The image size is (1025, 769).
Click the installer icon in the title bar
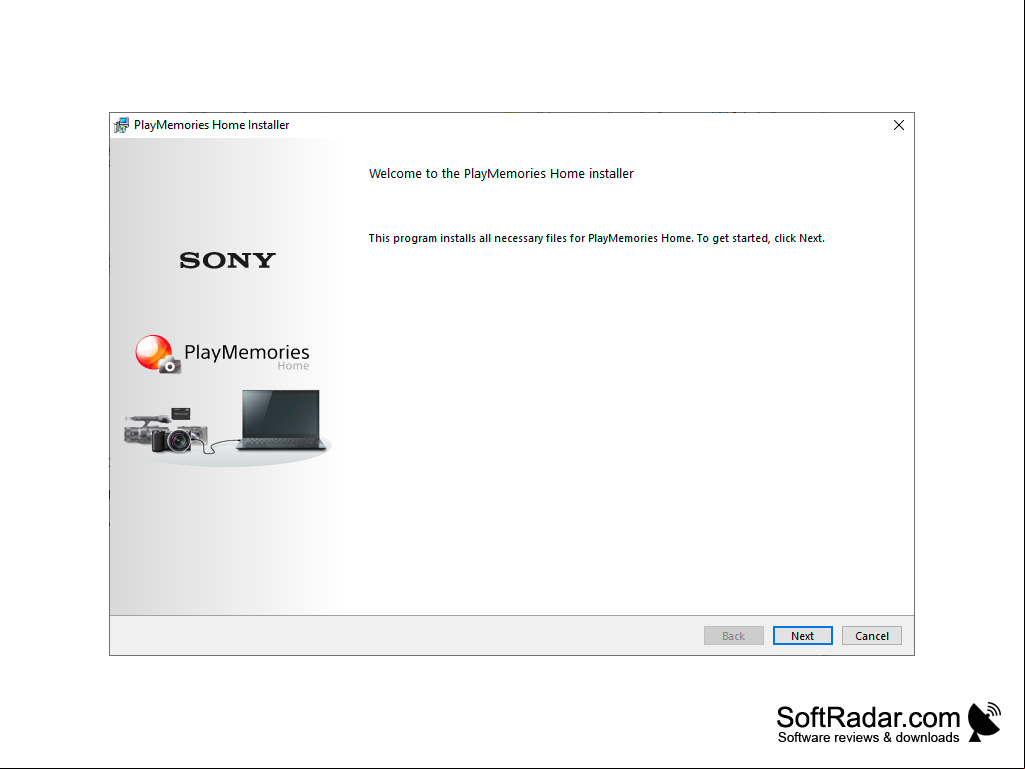point(121,125)
